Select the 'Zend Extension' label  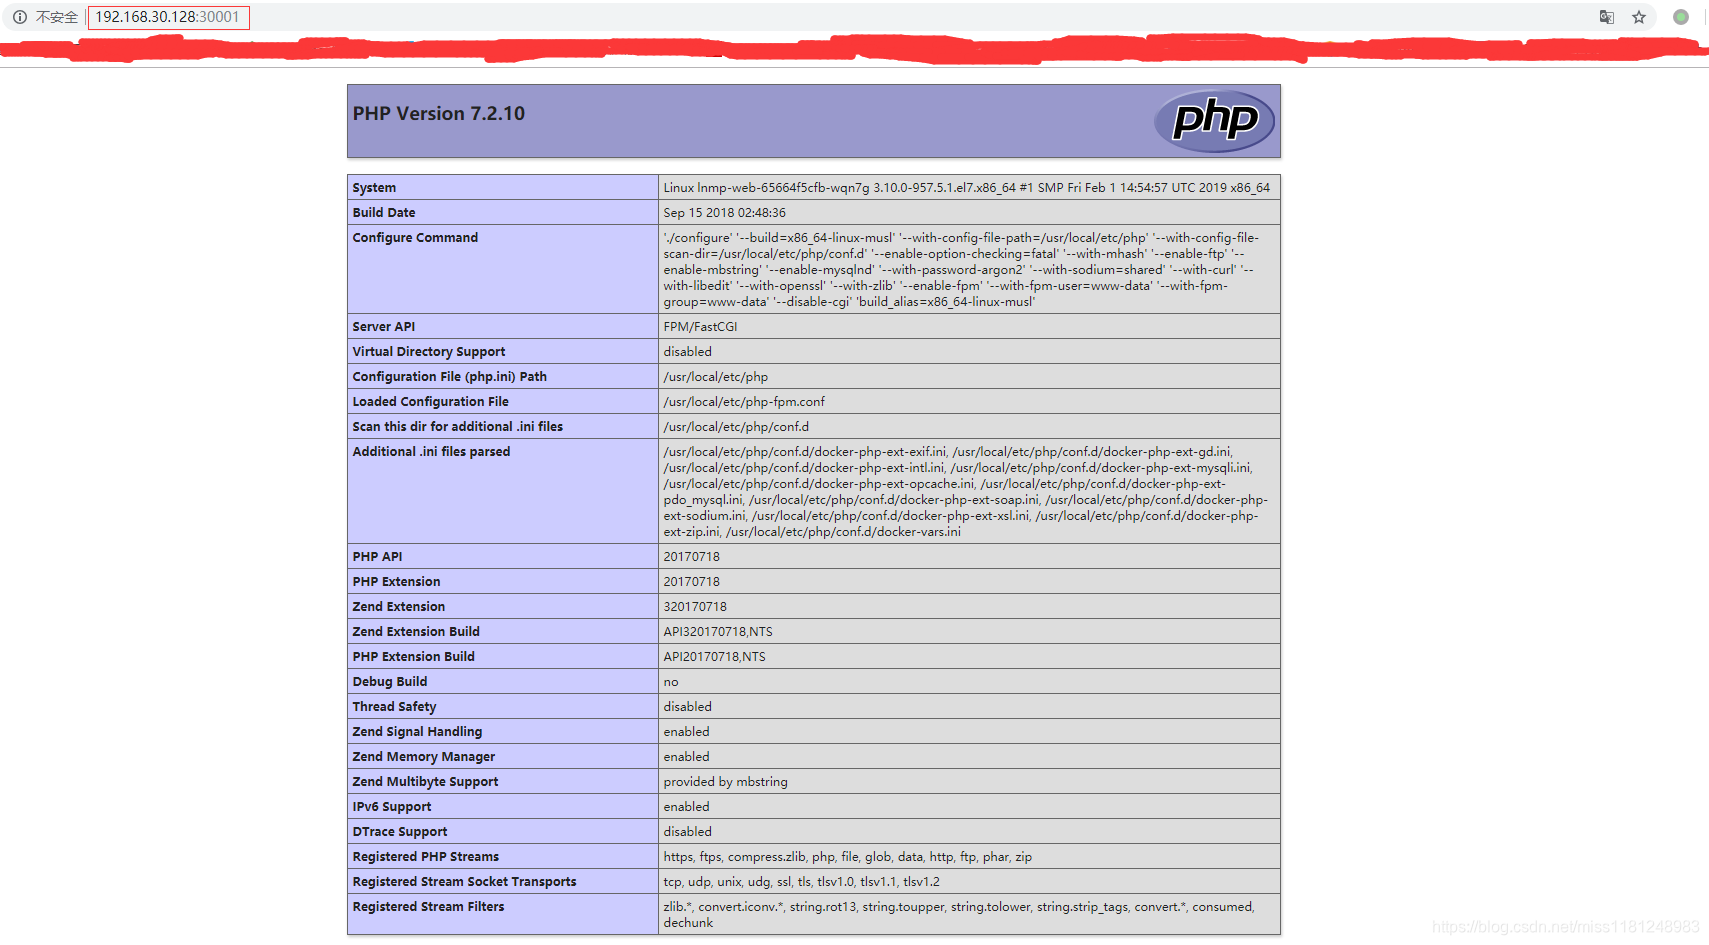[399, 607]
